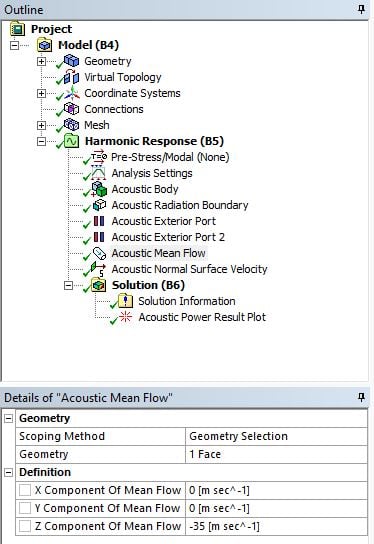Image resolution: width=374 pixels, height=544 pixels.
Task: Select the Connections icon in tree
Action: tap(71, 109)
